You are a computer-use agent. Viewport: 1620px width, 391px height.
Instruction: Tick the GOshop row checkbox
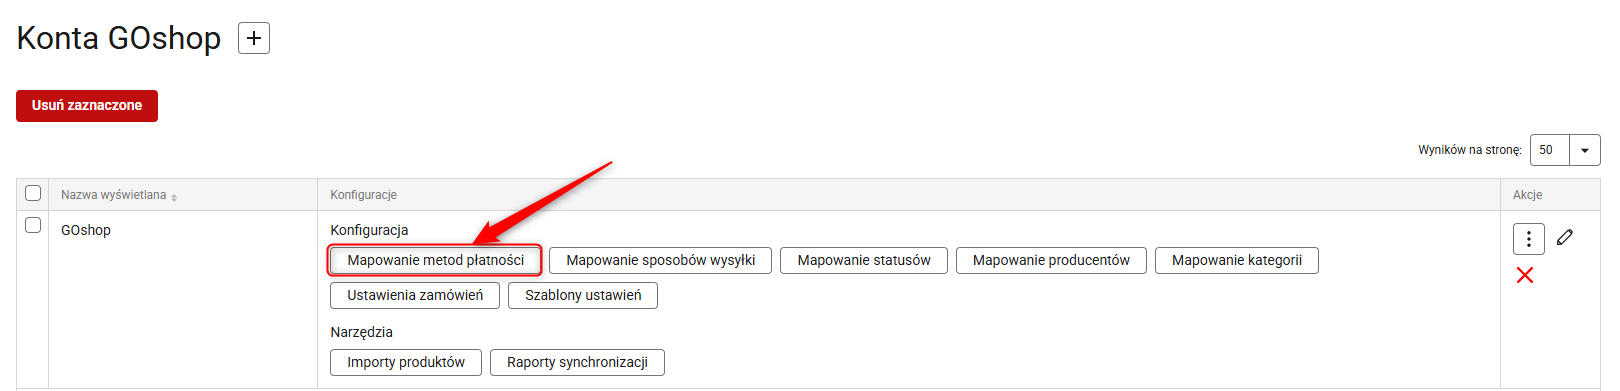pyautogui.click(x=33, y=225)
